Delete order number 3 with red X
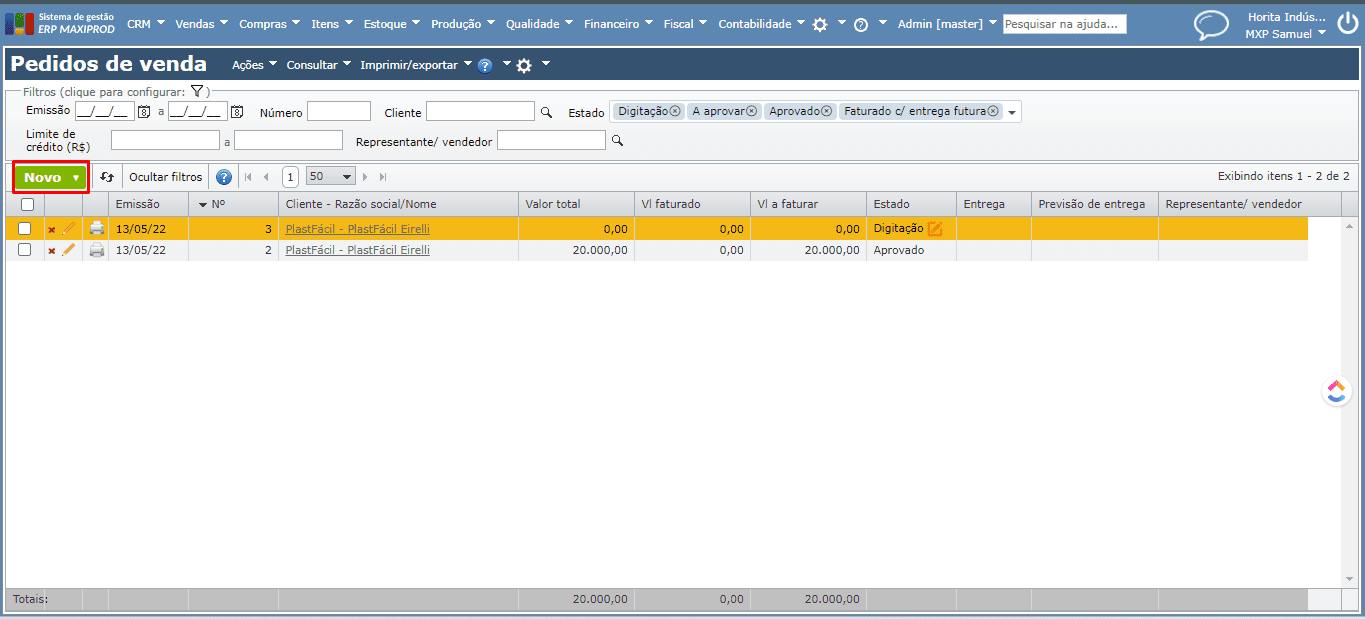Viewport: 1365px width, 619px height. coord(52,229)
